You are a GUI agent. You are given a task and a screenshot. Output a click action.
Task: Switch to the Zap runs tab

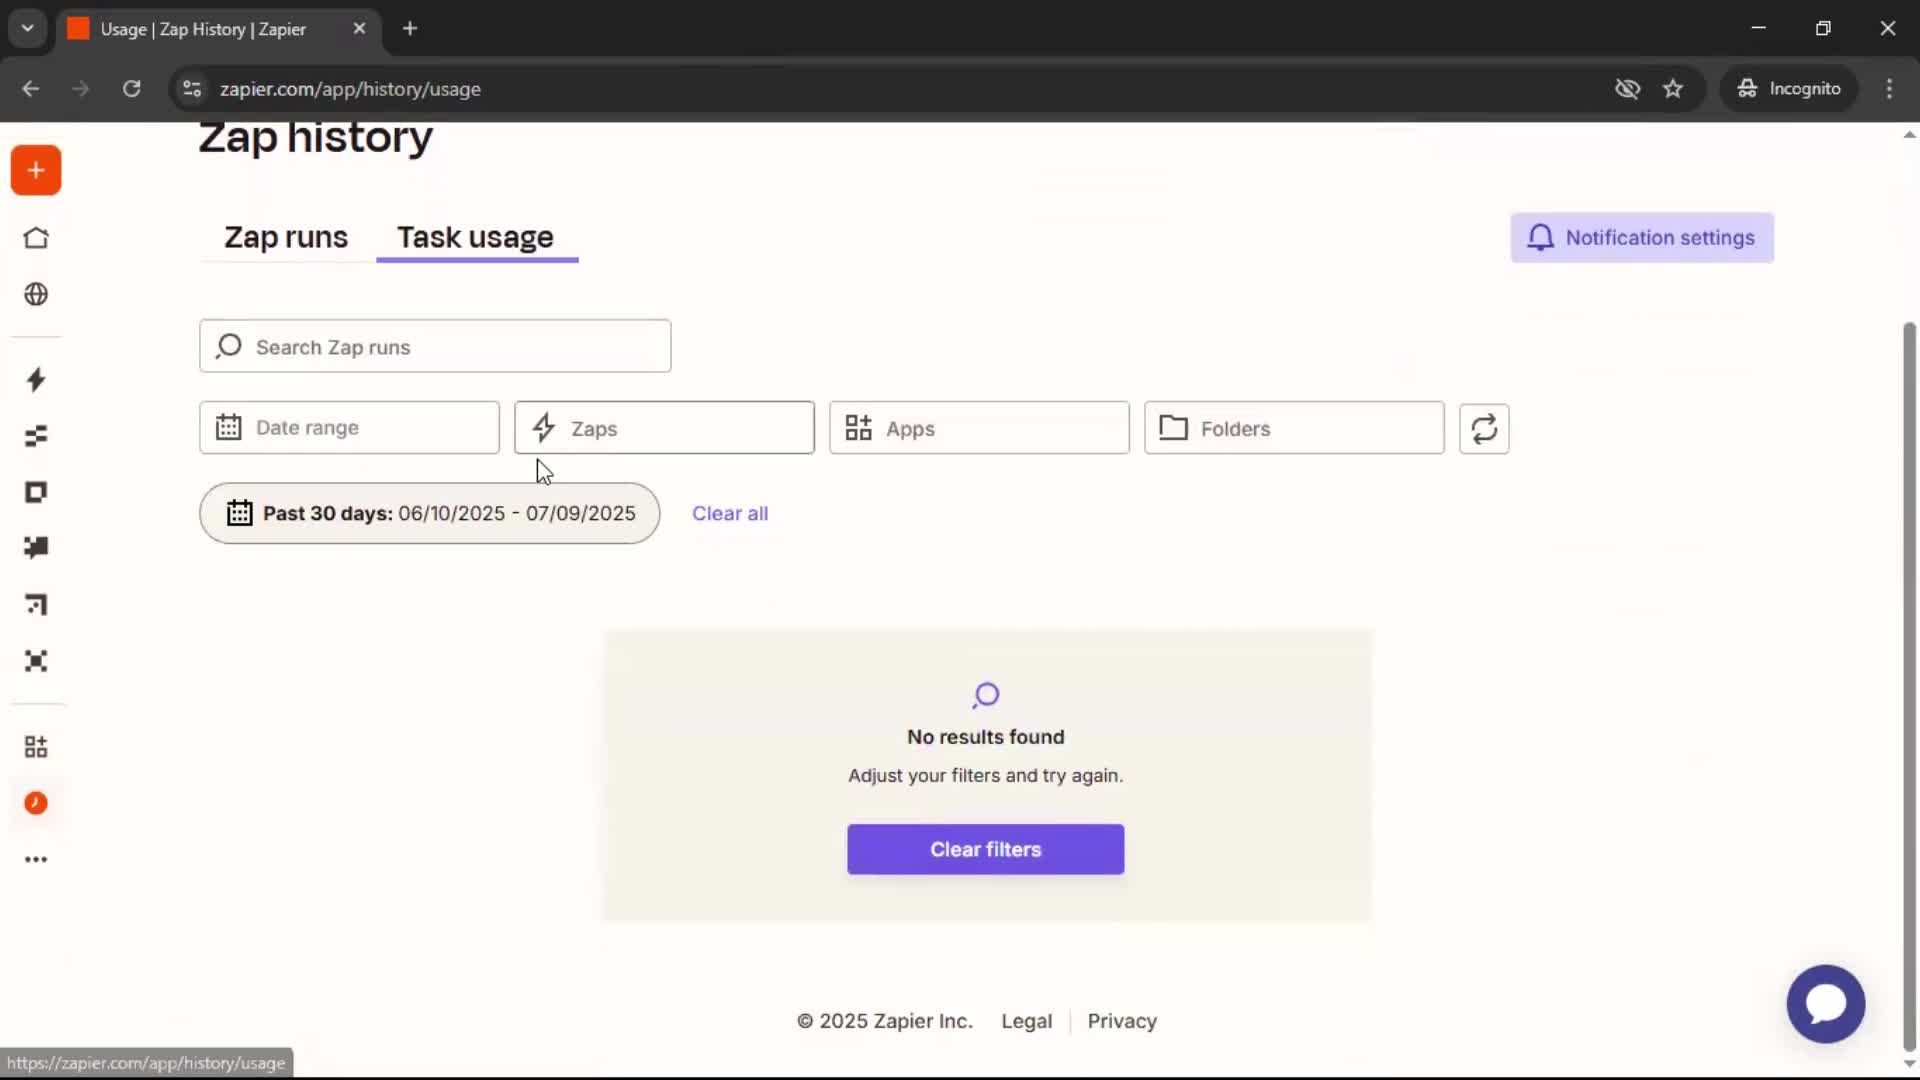point(286,237)
